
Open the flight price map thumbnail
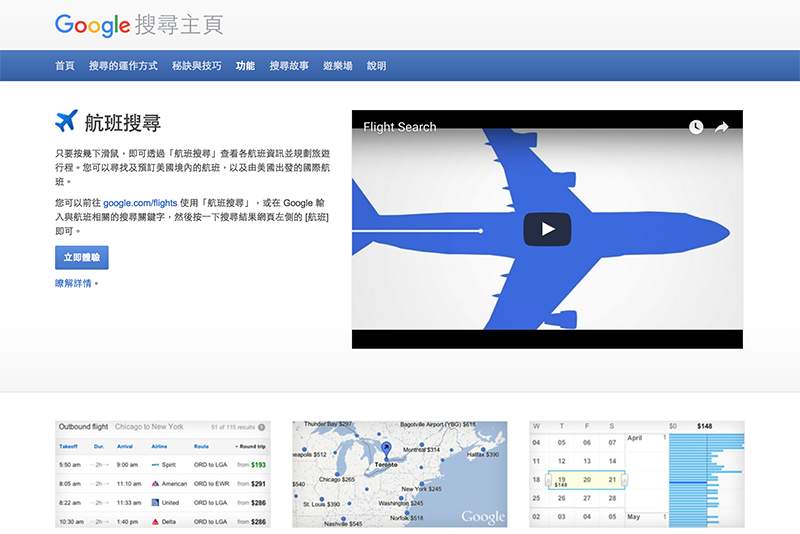[399, 474]
